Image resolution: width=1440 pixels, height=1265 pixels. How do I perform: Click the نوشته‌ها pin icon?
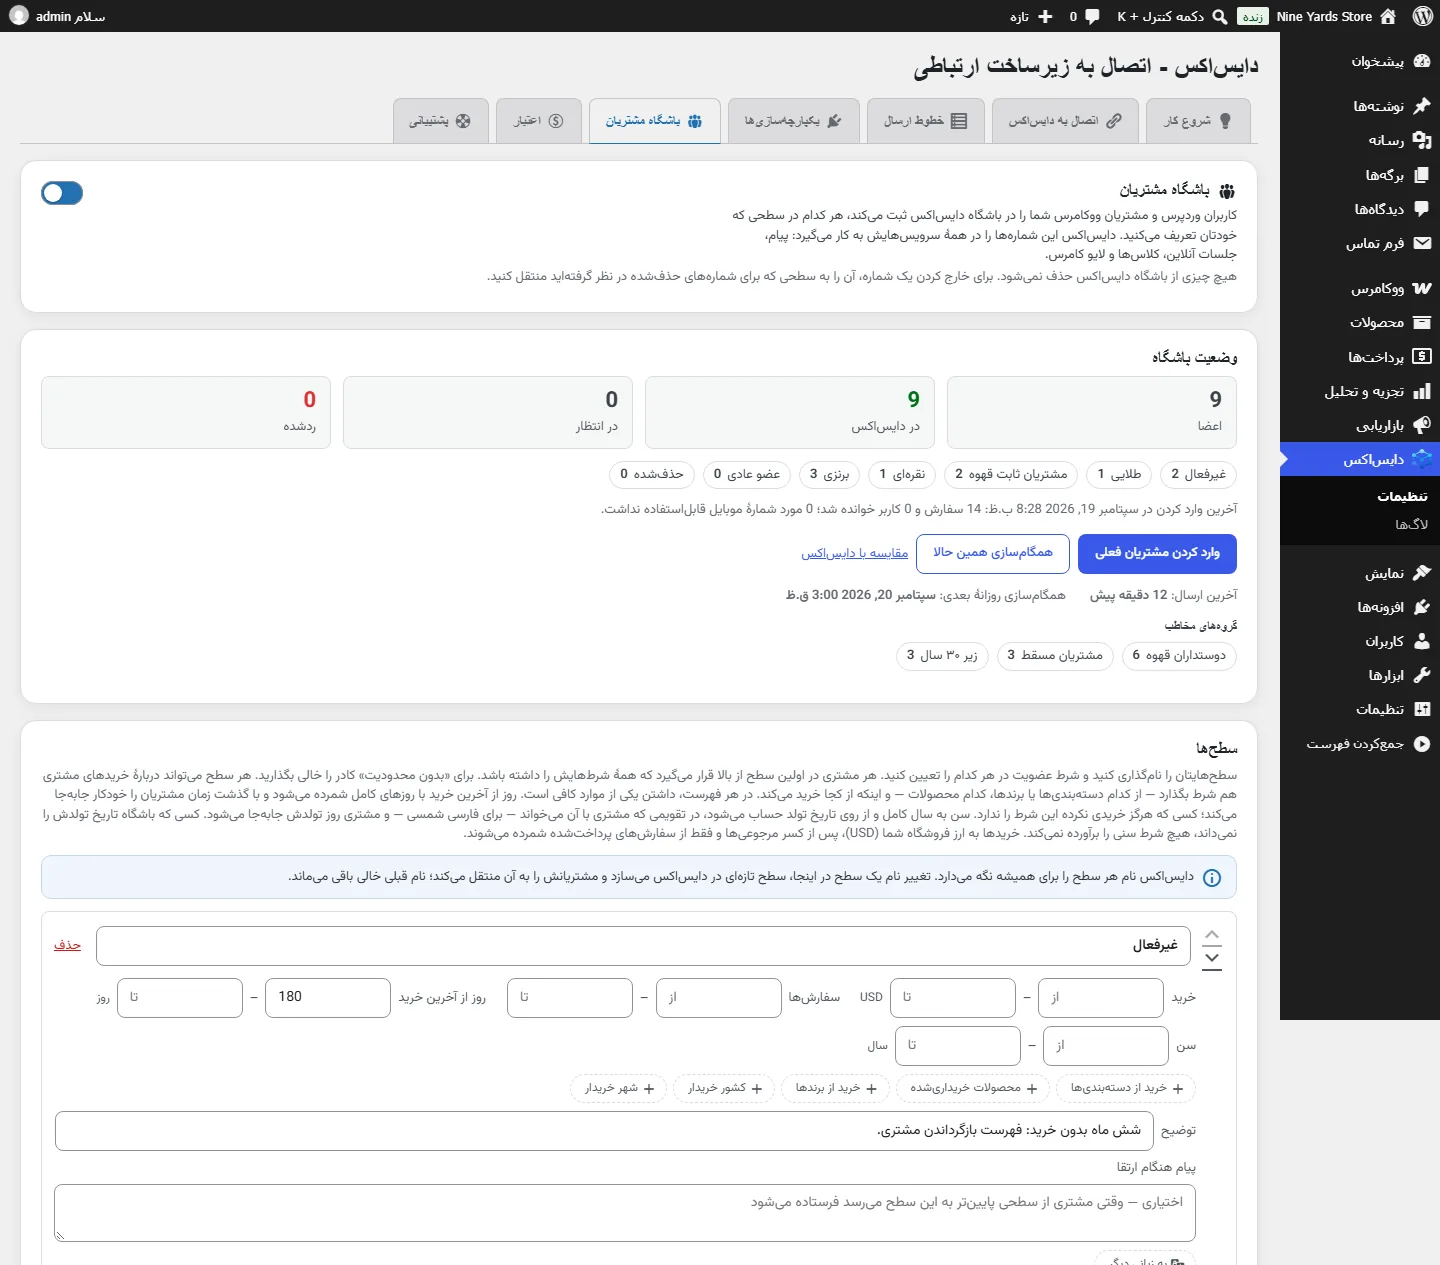click(1422, 105)
